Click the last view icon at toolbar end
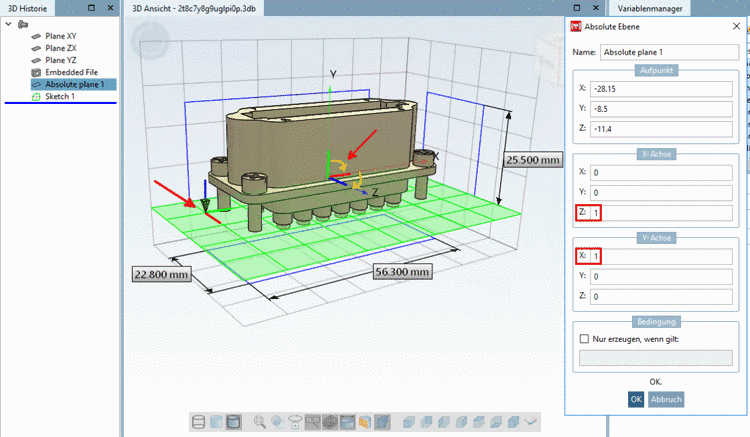This screenshot has width=750, height=437. pos(531,422)
